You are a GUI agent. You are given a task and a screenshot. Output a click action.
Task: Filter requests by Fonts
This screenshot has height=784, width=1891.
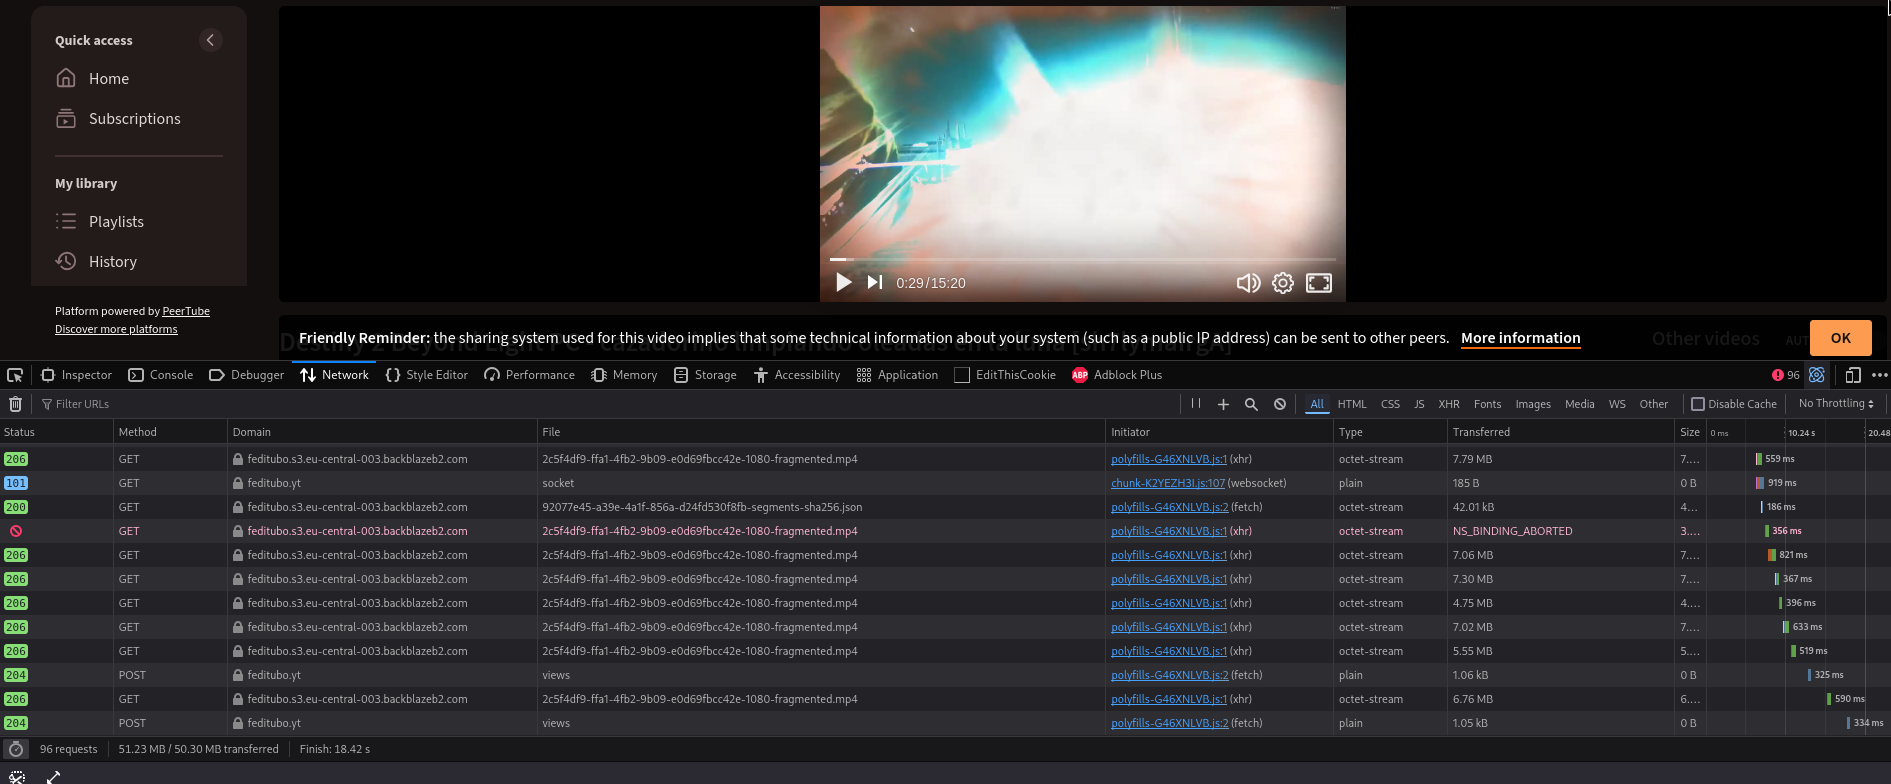tap(1487, 404)
